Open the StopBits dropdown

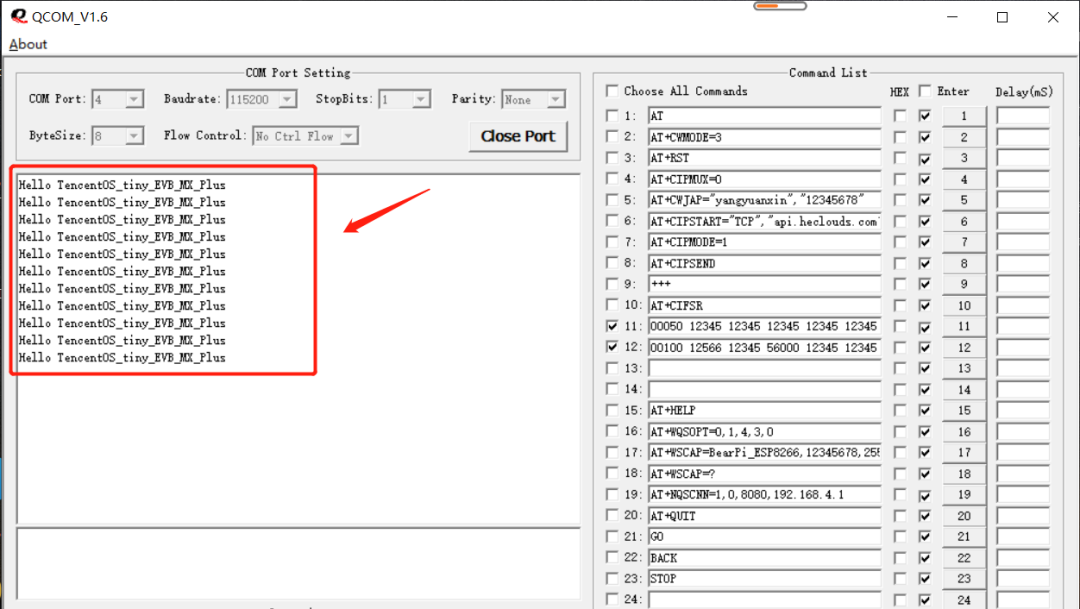(x=422, y=99)
